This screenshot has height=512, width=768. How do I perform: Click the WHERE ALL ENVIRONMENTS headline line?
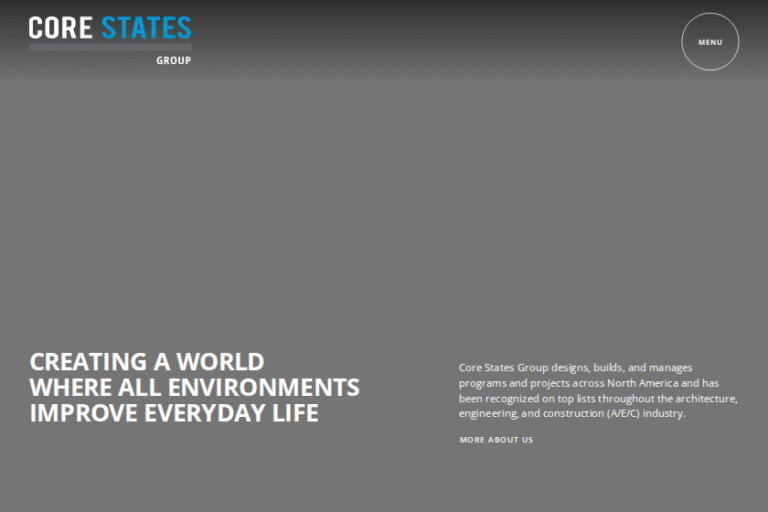click(194, 388)
